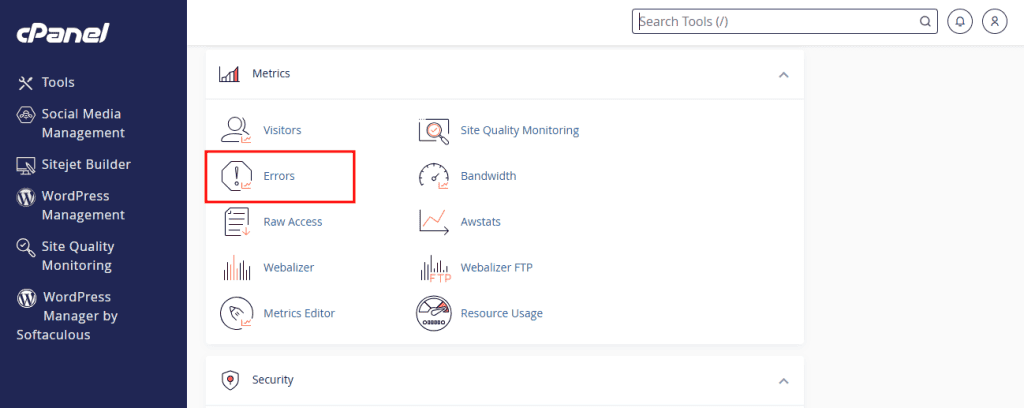This screenshot has height=408, width=1024.
Task: Open the Visitors link
Action: [x=282, y=130]
